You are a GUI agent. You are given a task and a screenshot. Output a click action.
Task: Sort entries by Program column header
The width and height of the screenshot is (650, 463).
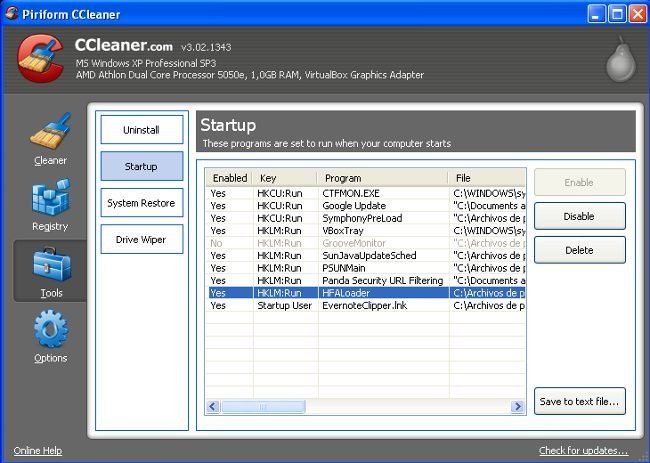pyautogui.click(x=383, y=178)
